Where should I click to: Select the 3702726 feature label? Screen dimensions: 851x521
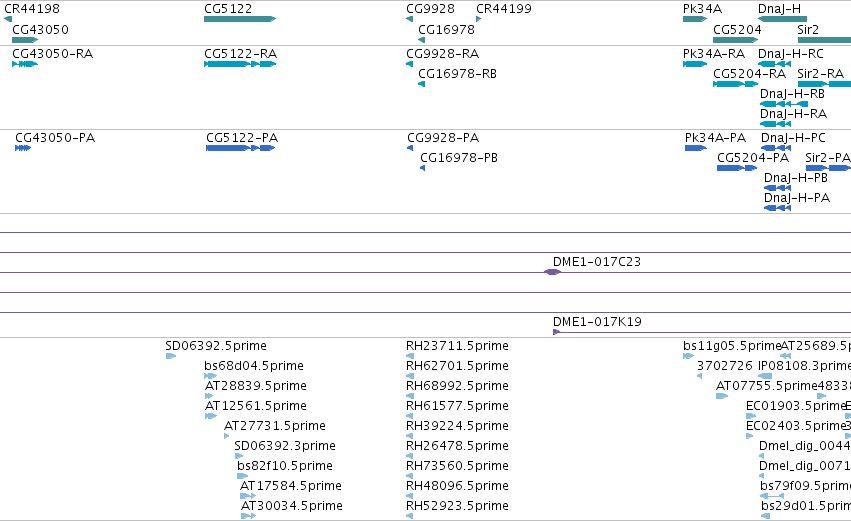pos(725,366)
